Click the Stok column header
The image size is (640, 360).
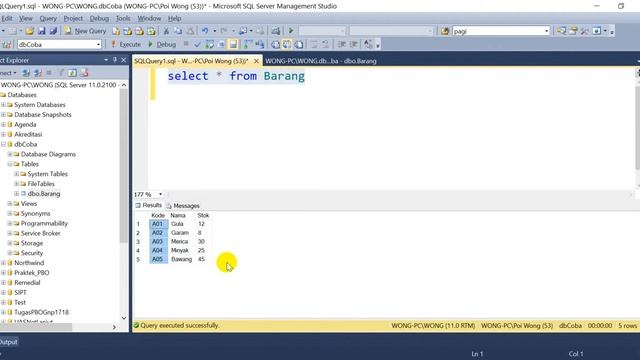click(203, 215)
